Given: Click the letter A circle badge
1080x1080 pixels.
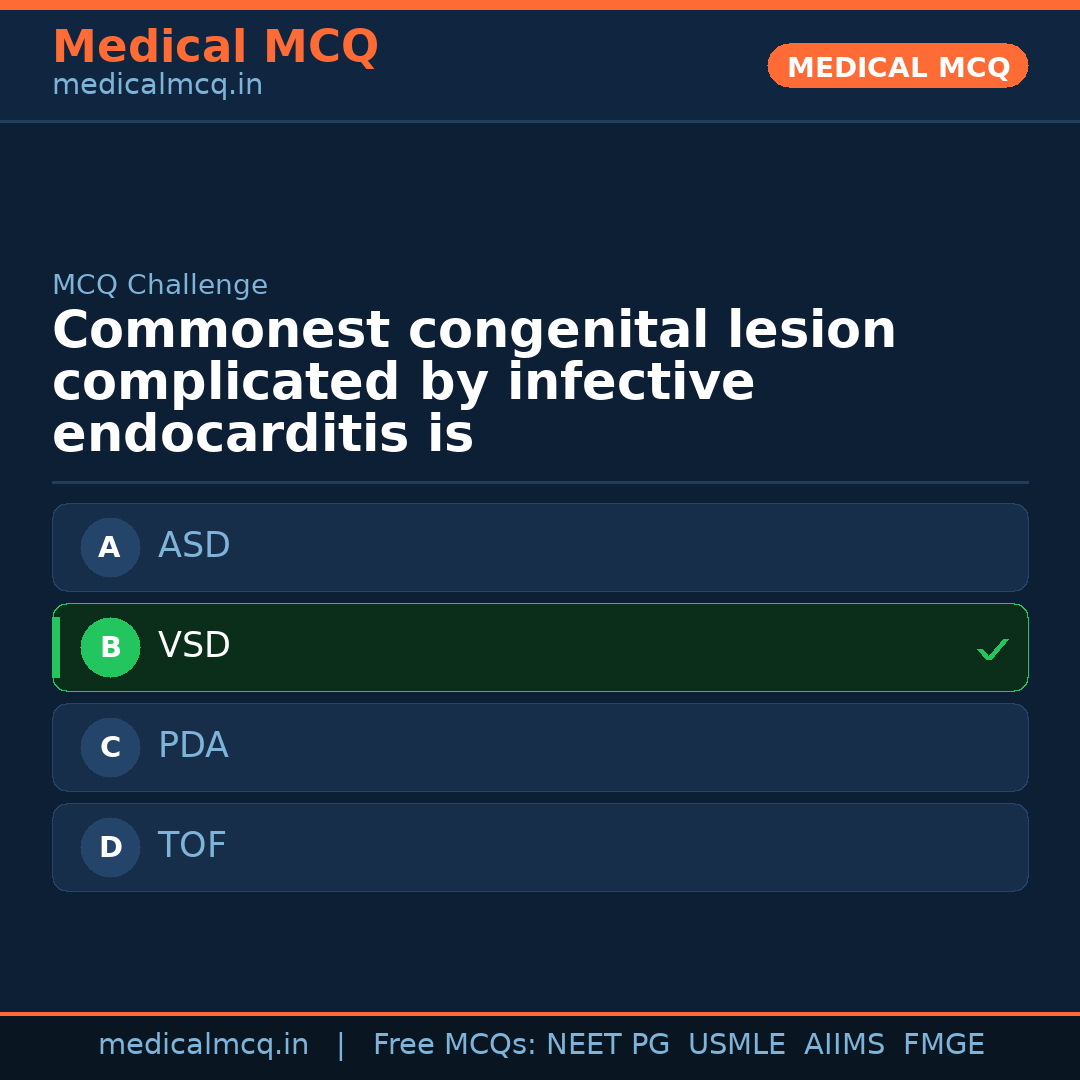Looking at the screenshot, I should pyautogui.click(x=110, y=547).
